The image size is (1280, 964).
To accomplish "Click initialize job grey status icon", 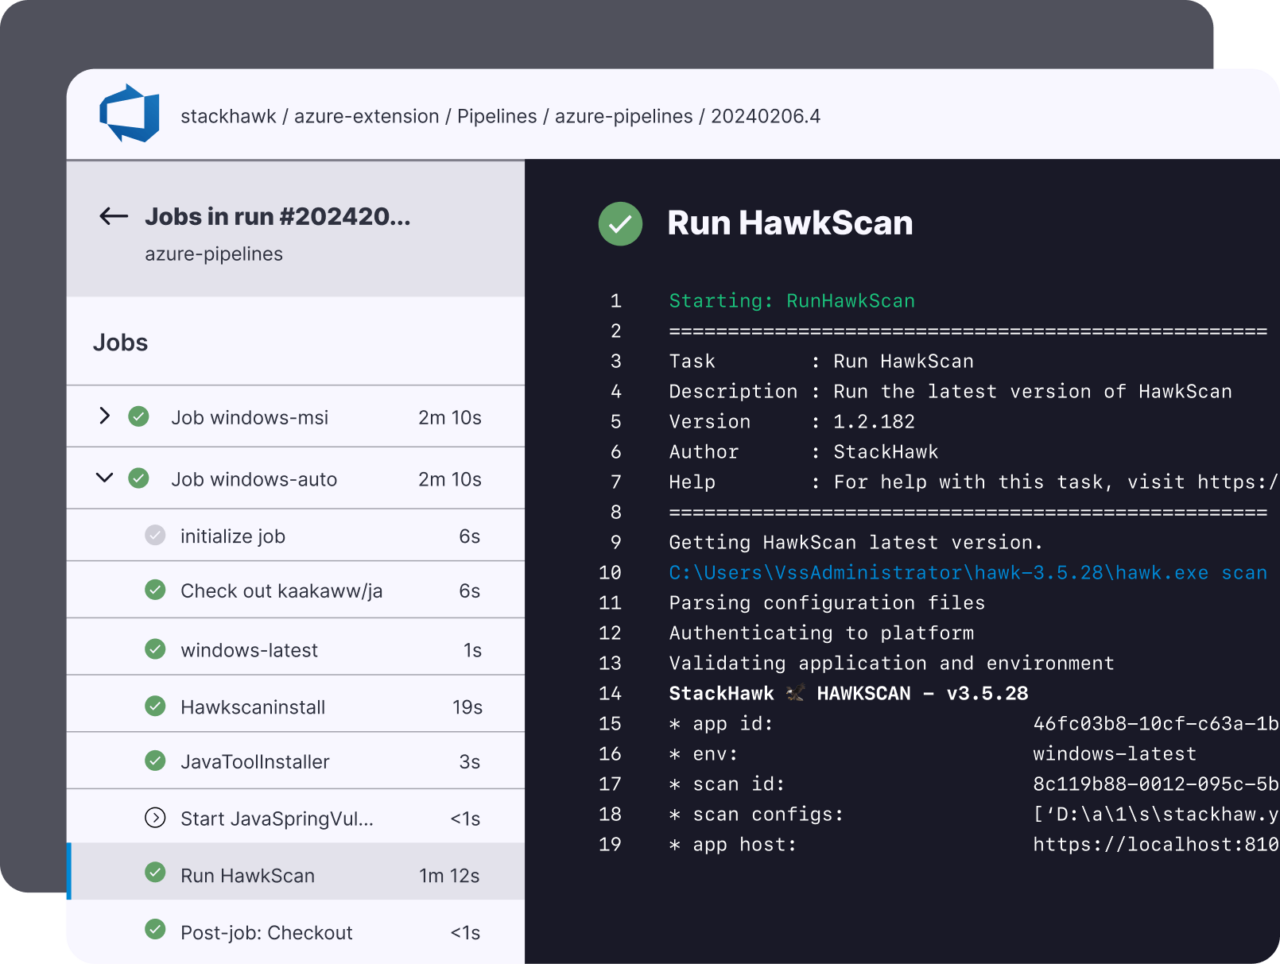I will [x=155, y=535].
